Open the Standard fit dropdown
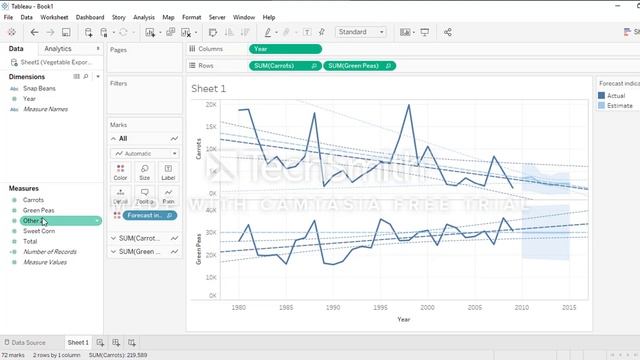The image size is (640, 360). click(360, 32)
